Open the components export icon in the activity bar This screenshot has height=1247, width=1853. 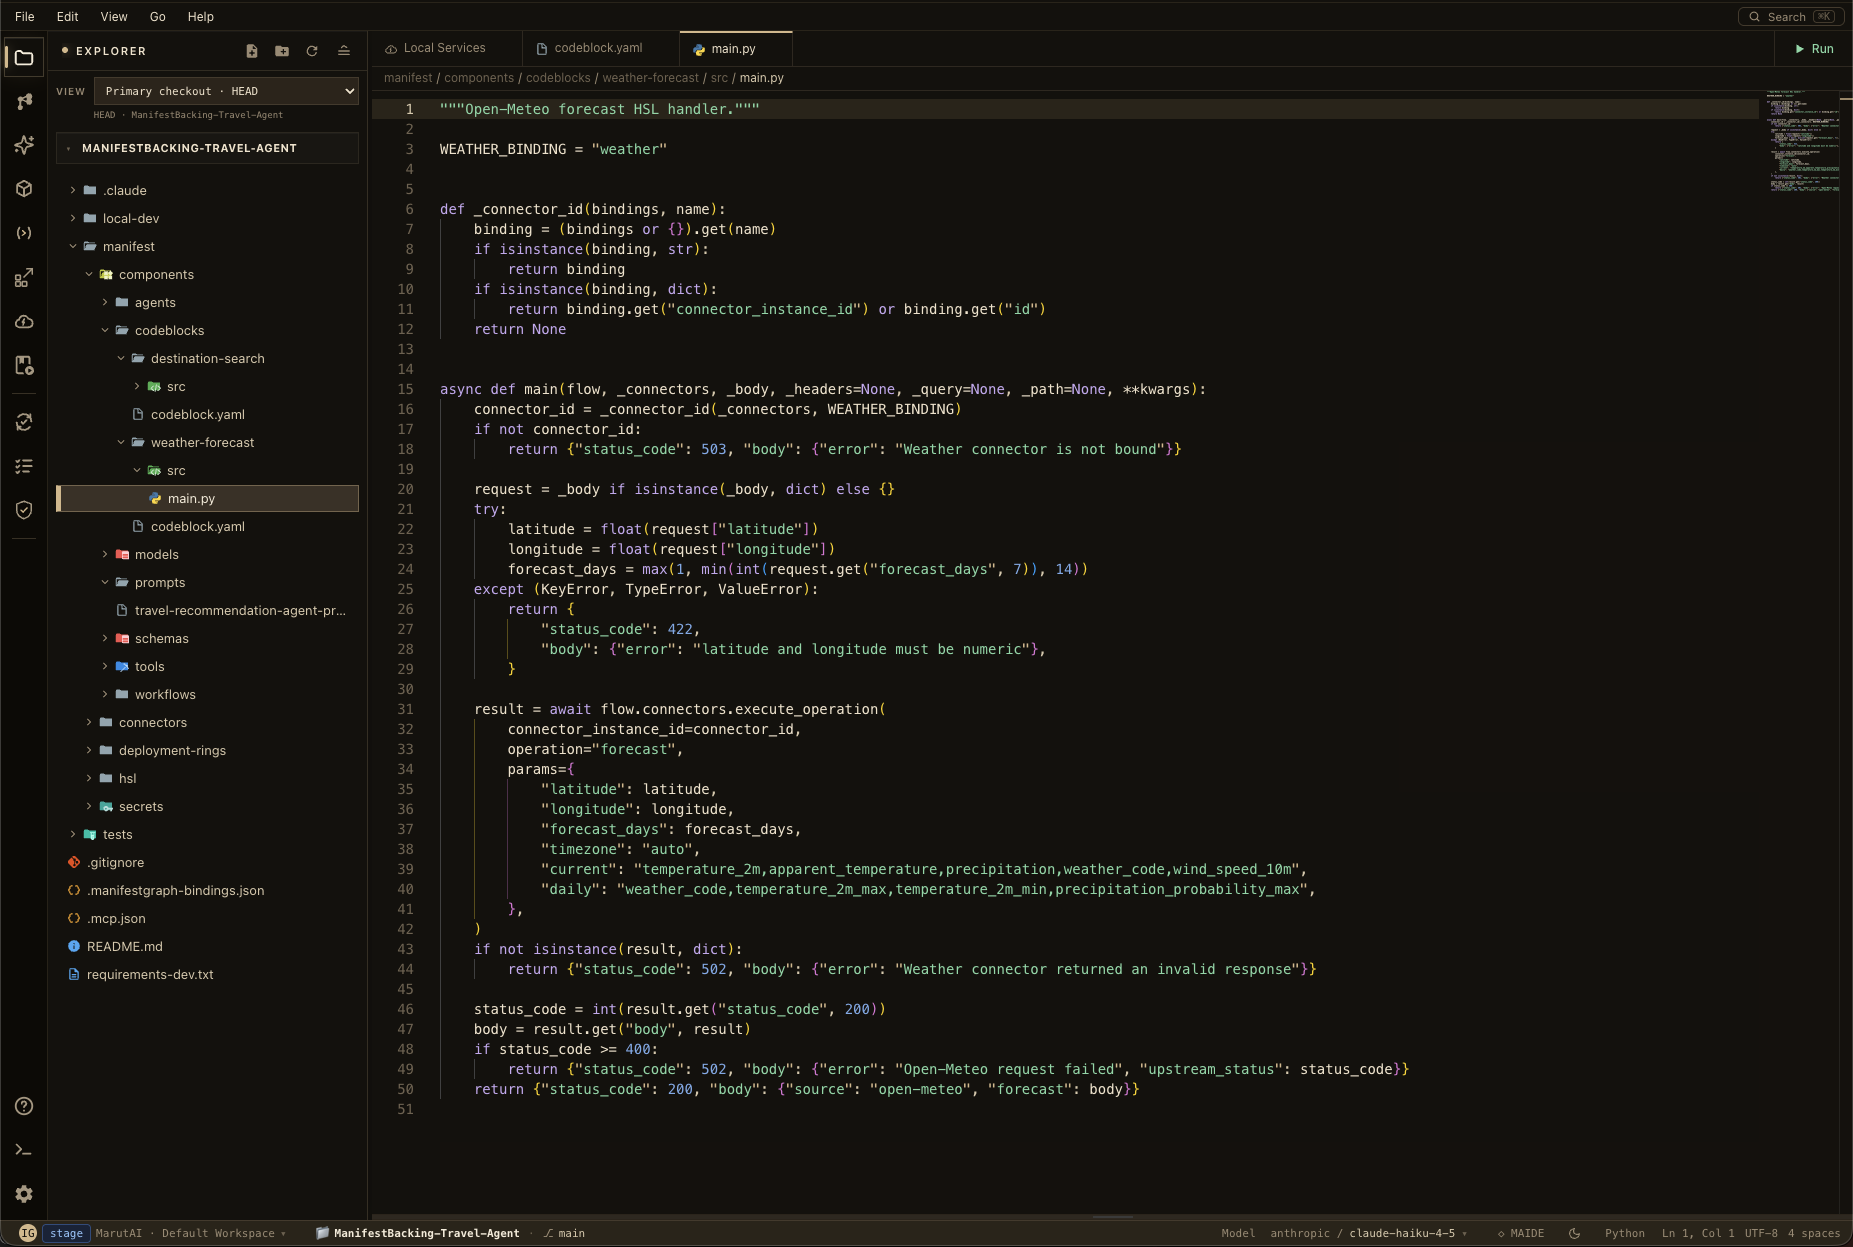(x=24, y=277)
